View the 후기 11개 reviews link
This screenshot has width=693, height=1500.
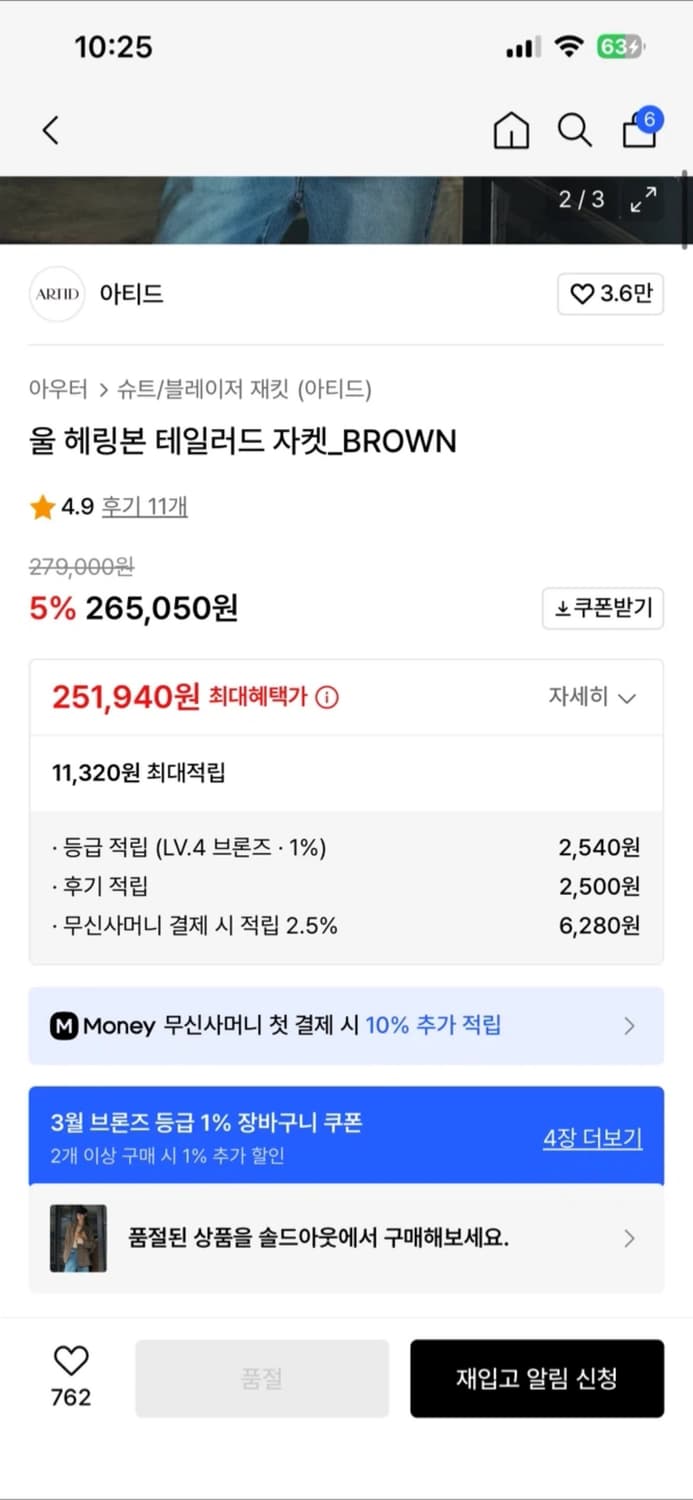pos(145,507)
